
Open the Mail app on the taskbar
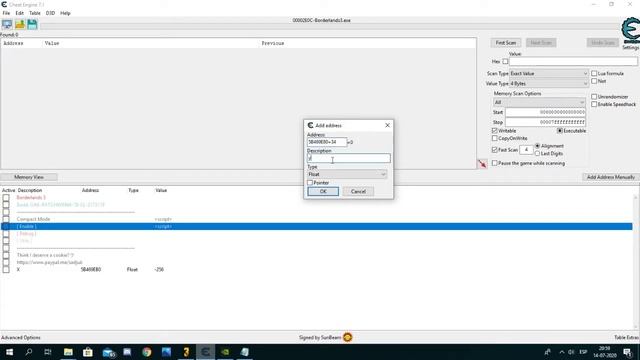108,352
